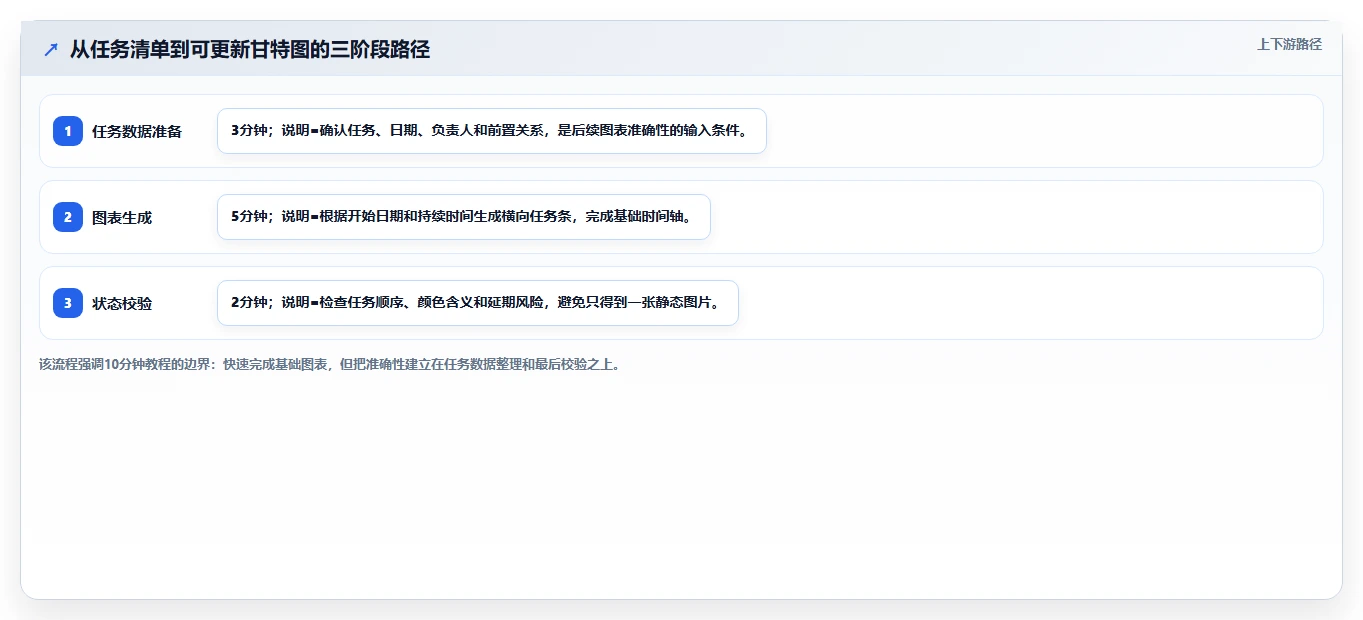Screen dimensions: 1363x620
Task: Click the 5分钟 description box
Action: pos(464,217)
